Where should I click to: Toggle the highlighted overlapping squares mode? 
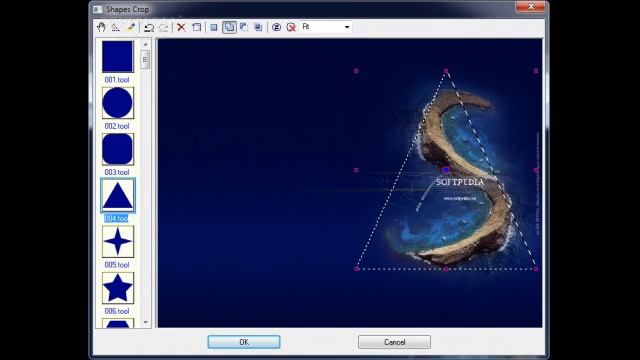tap(229, 27)
